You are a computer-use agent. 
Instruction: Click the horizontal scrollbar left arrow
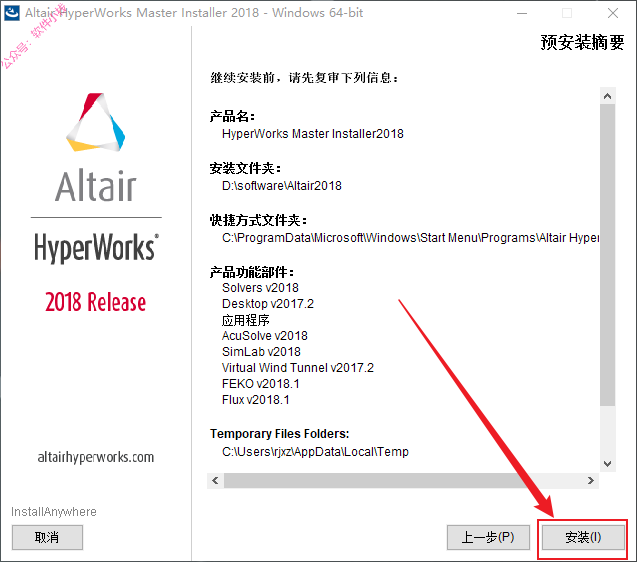click(215, 480)
